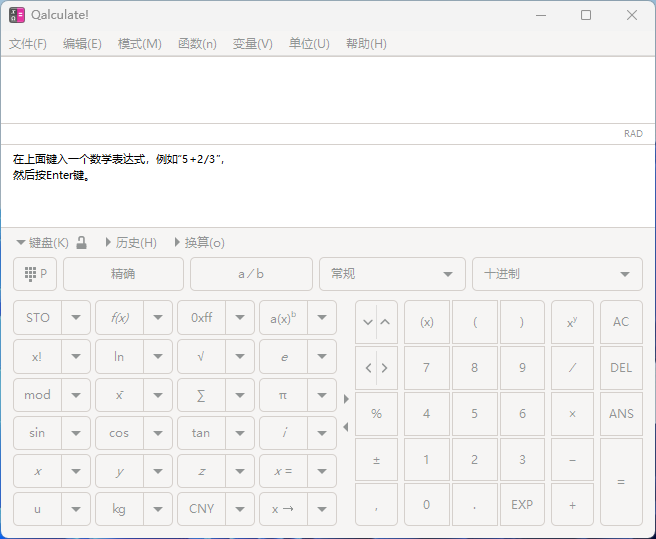Collapse the 键盘(K) keypad section
This screenshot has width=656, height=539.
42,243
